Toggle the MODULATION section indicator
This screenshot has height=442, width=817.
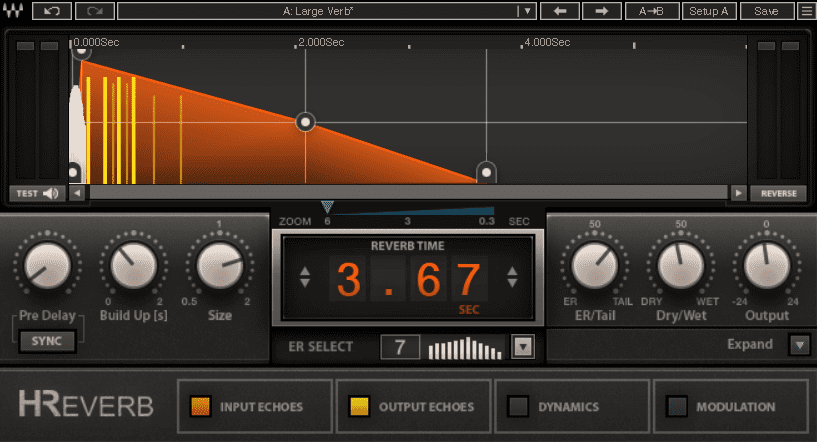(x=676, y=407)
